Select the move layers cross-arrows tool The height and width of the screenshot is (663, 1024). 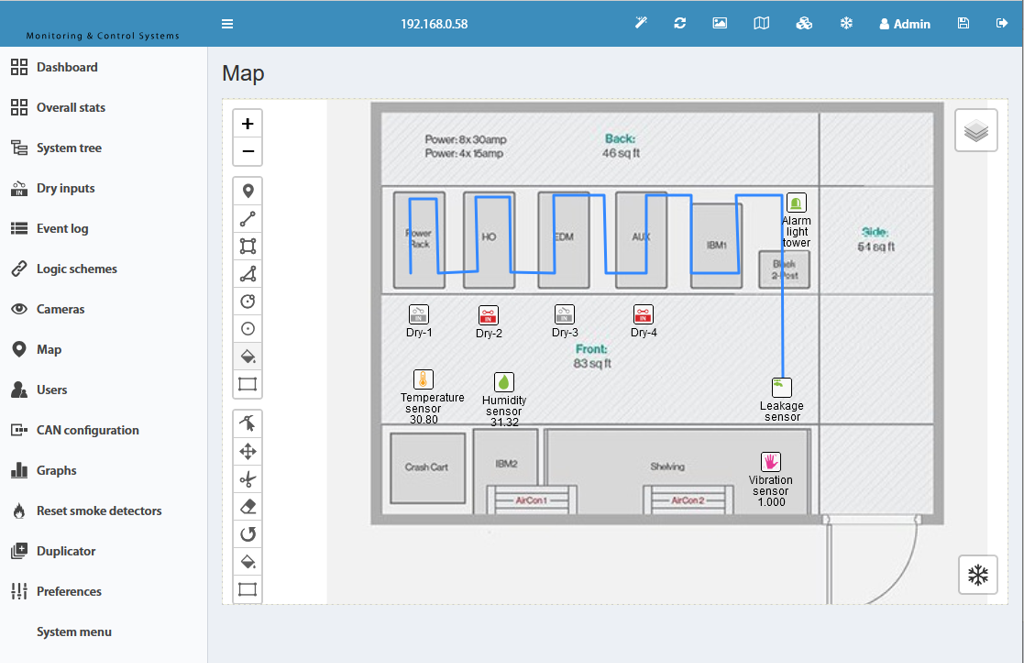[x=248, y=451]
